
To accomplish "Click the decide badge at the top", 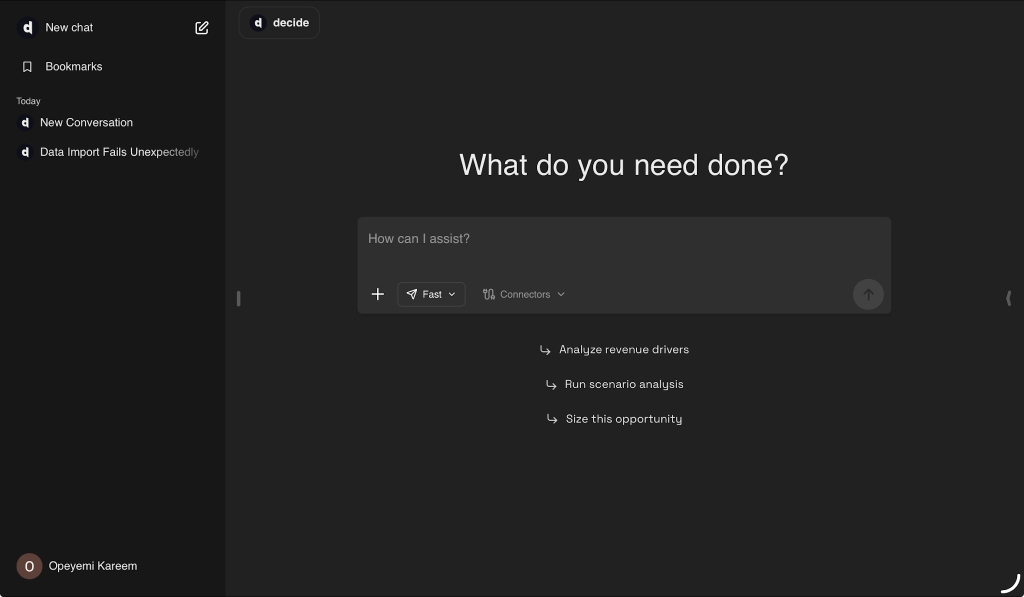I will click(279, 22).
